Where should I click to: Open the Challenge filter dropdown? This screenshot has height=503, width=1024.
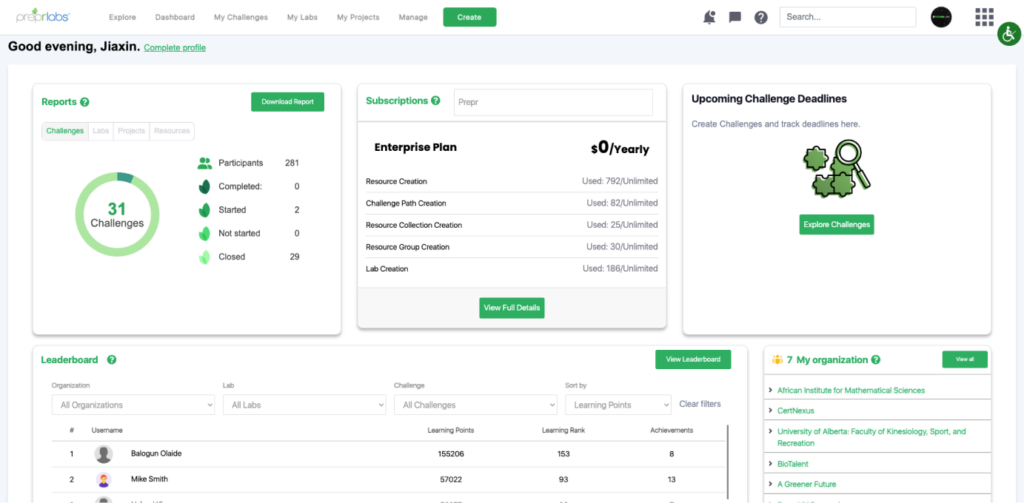[x=475, y=405]
